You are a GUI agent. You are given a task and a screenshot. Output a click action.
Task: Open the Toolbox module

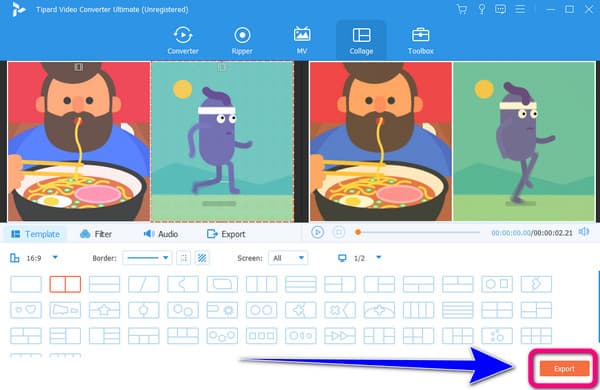click(421, 41)
